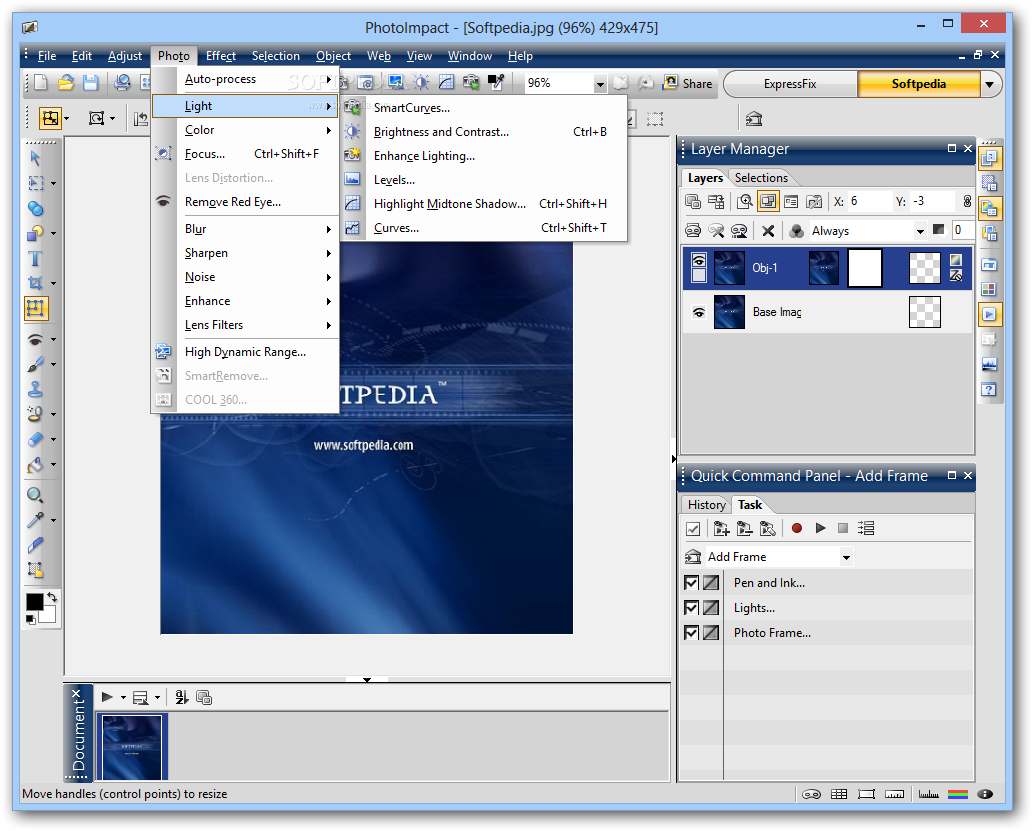Switch to the History tab
This screenshot has height=831, width=1033.
click(706, 505)
